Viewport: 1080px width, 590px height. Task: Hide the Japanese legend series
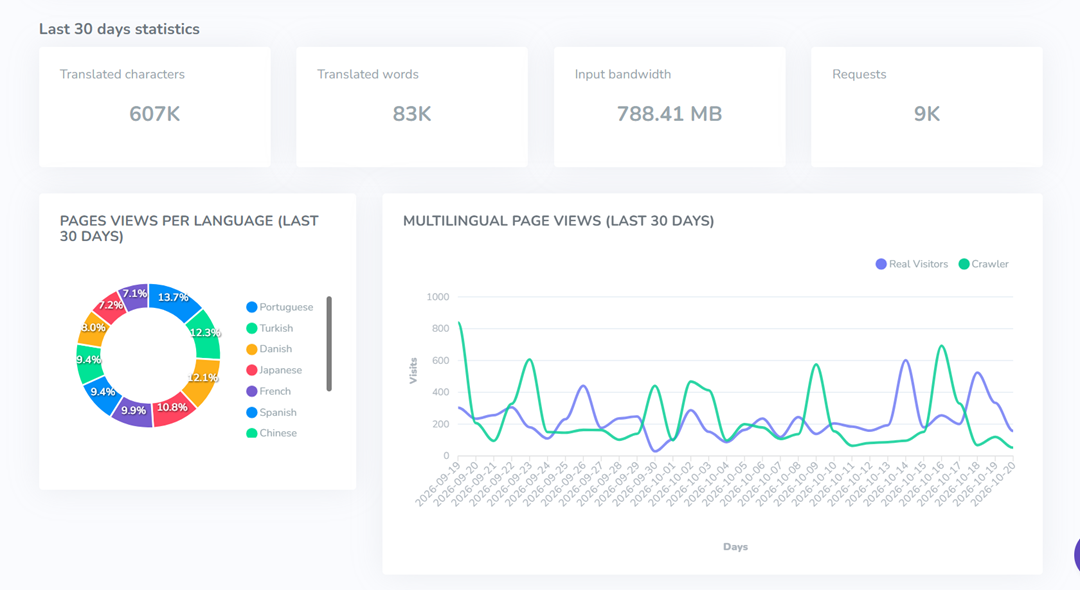(274, 370)
